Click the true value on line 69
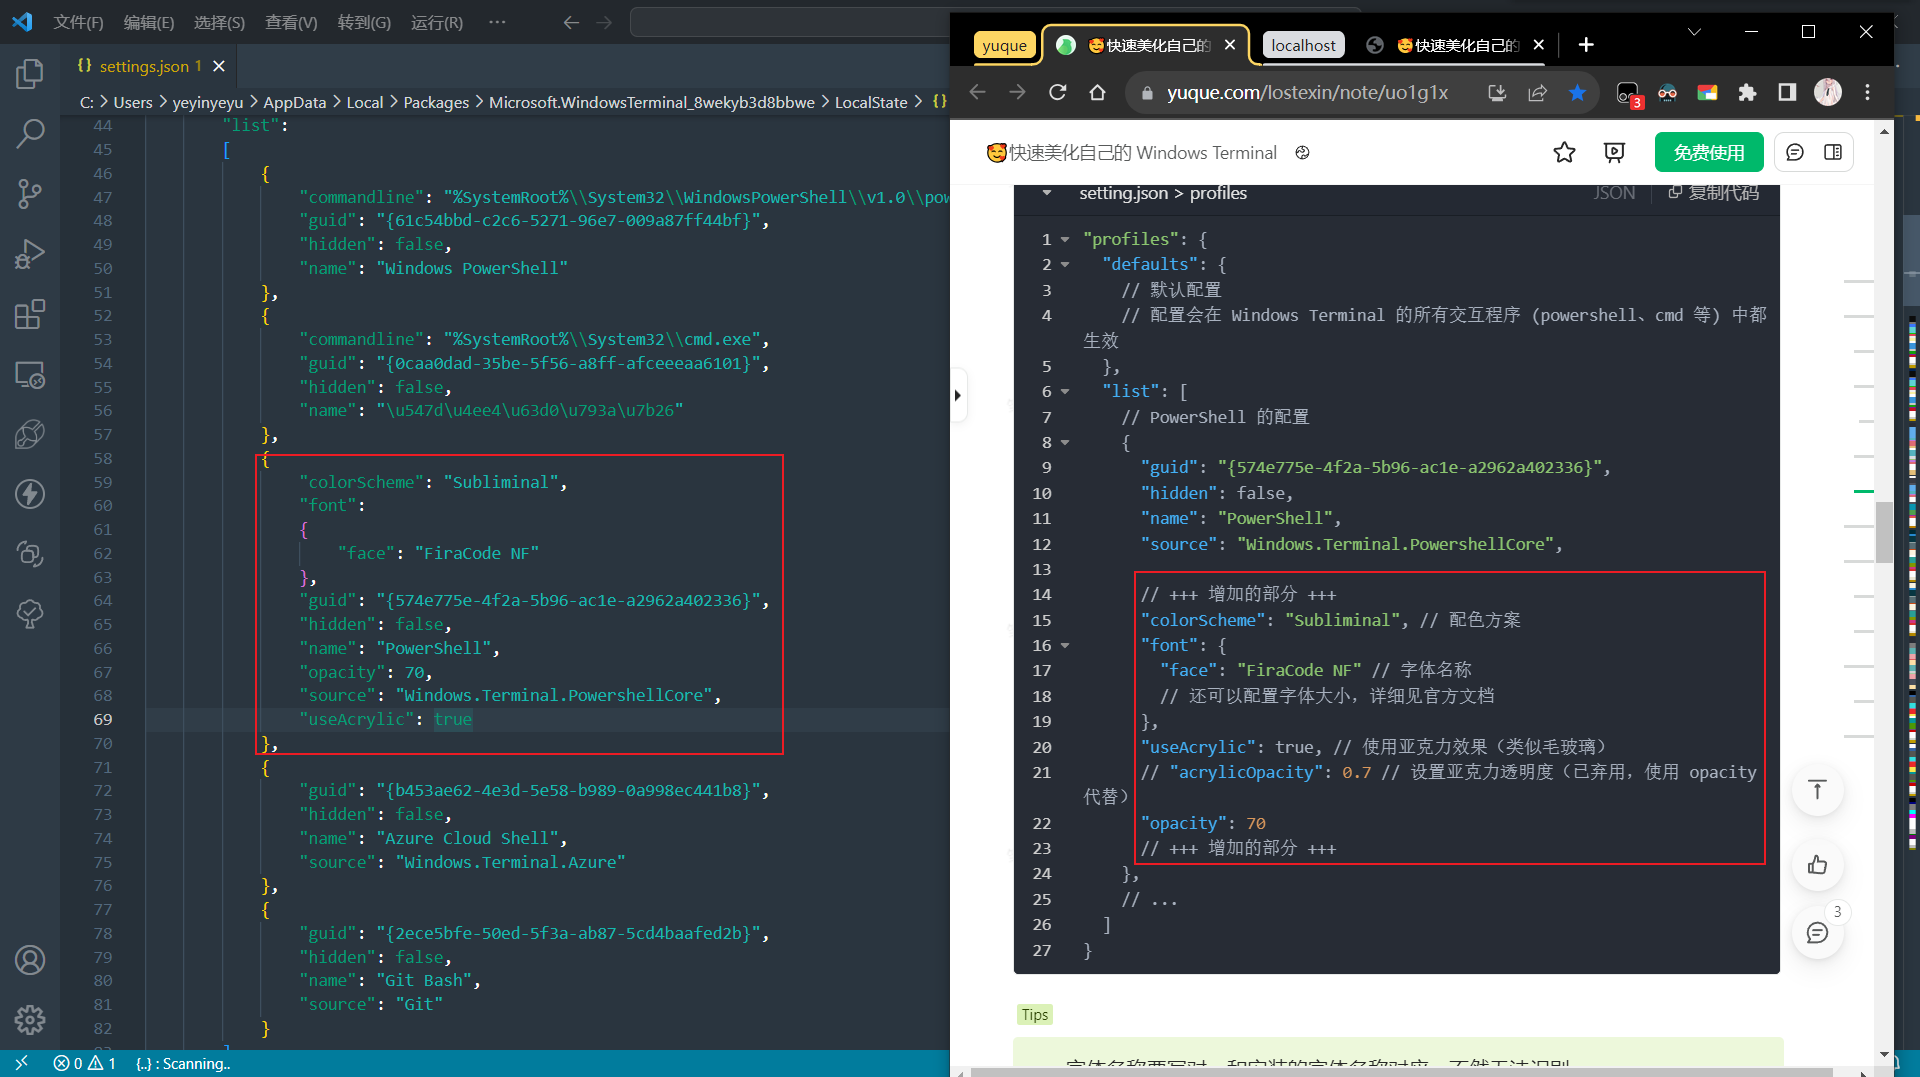The image size is (1920, 1077). click(x=453, y=720)
